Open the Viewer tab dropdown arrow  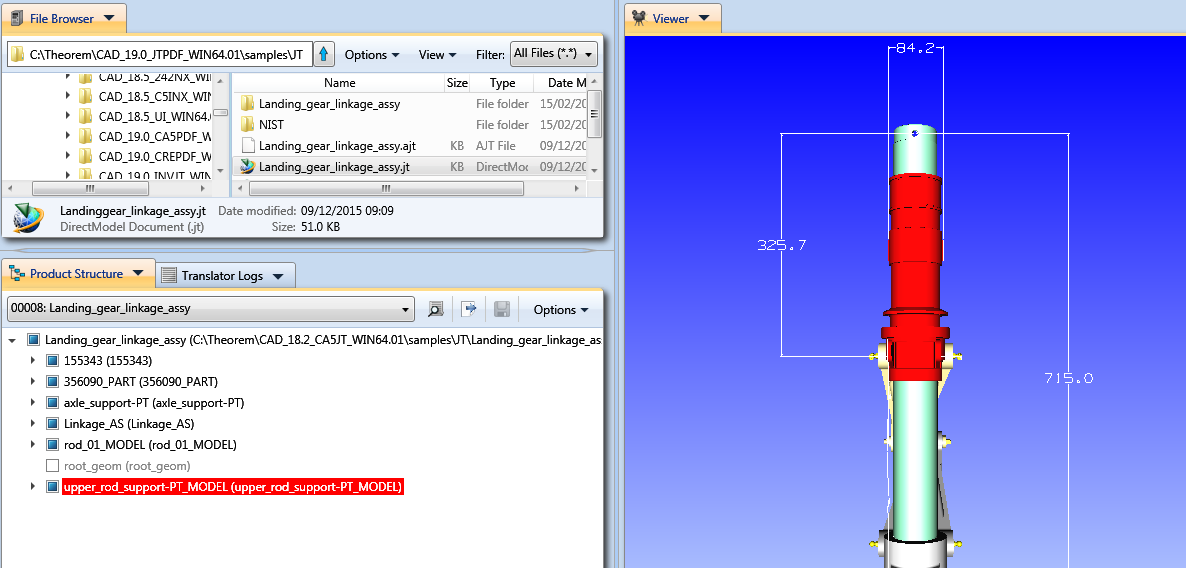point(704,18)
